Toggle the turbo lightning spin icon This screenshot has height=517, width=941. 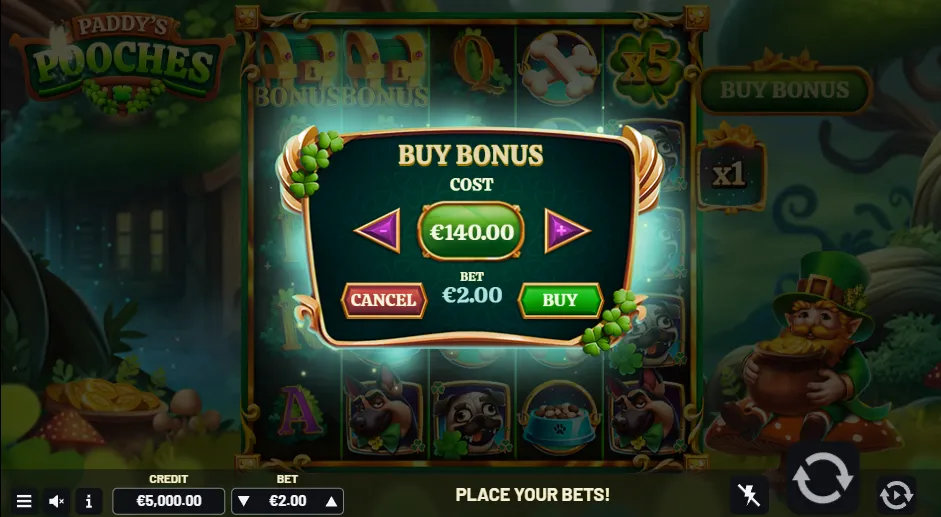(749, 495)
